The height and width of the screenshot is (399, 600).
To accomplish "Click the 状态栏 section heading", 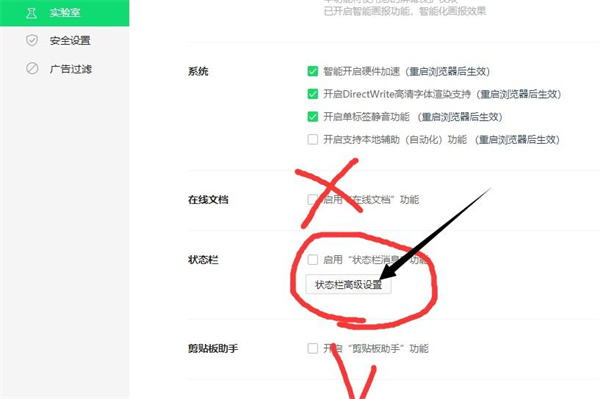I will coord(203,260).
